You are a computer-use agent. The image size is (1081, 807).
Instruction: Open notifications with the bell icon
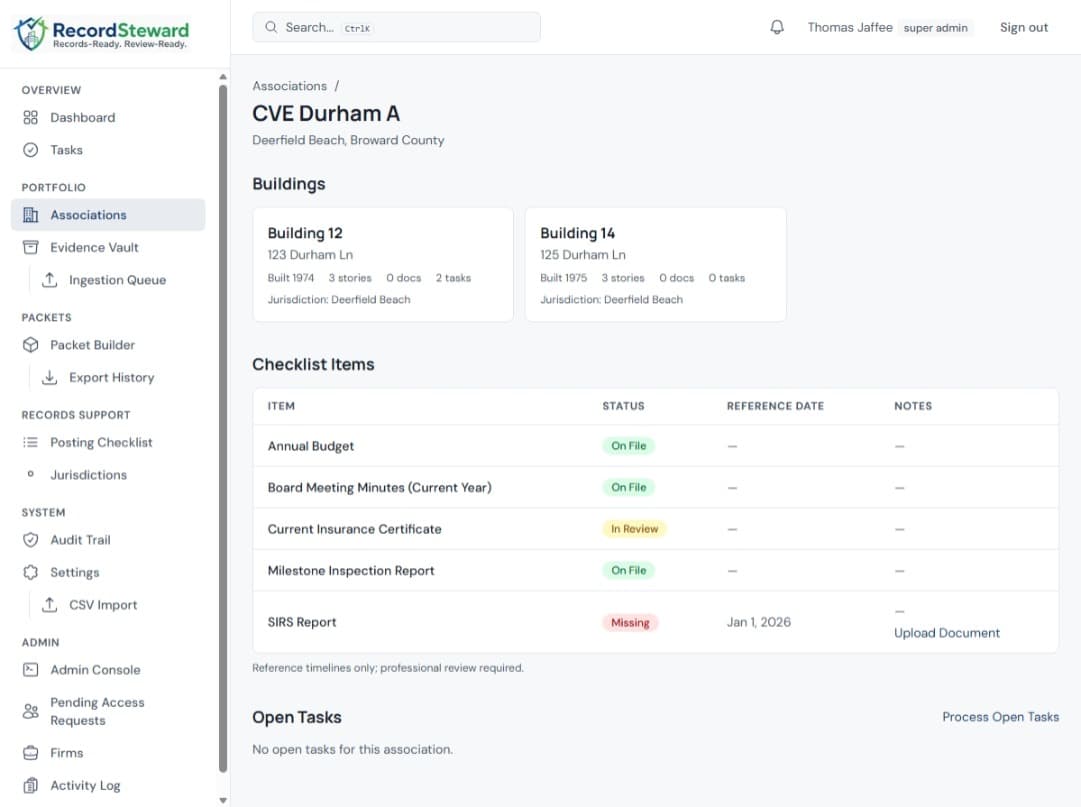pos(777,28)
